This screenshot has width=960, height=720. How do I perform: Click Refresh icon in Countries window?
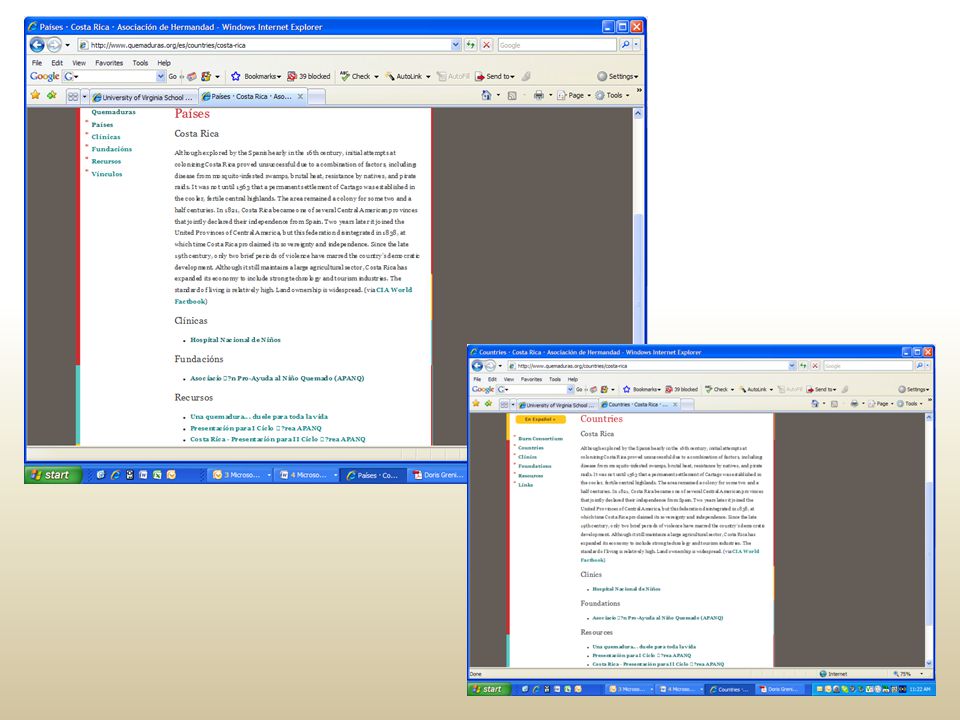tap(803, 366)
